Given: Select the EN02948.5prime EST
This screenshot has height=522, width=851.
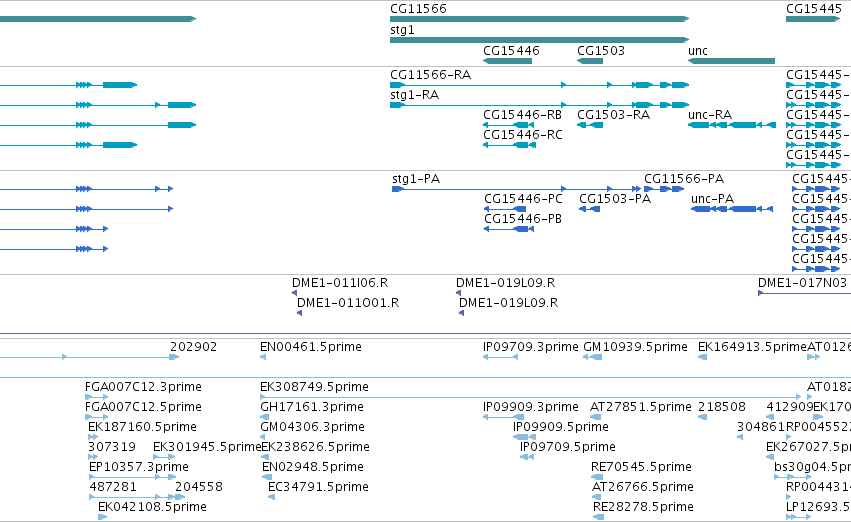Looking at the screenshot, I should tap(267, 478).
